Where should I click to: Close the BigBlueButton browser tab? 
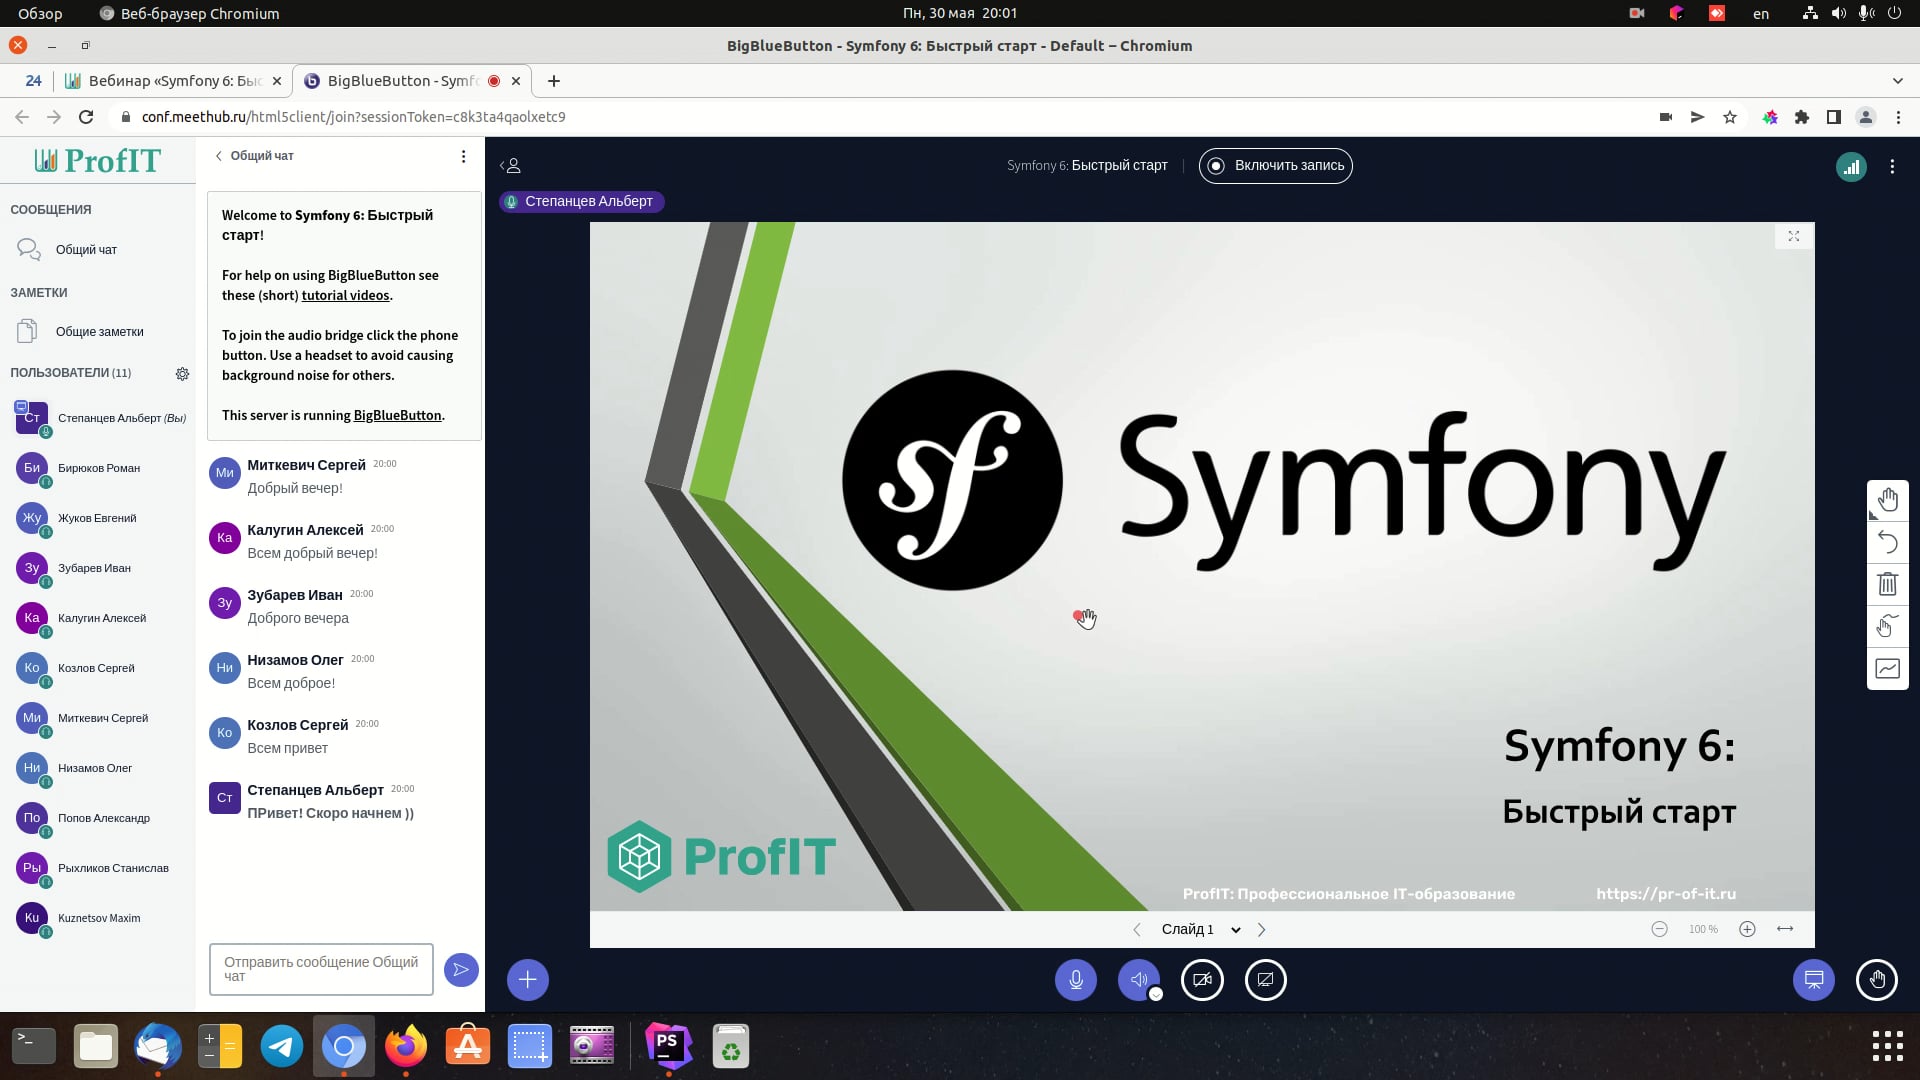(x=516, y=81)
